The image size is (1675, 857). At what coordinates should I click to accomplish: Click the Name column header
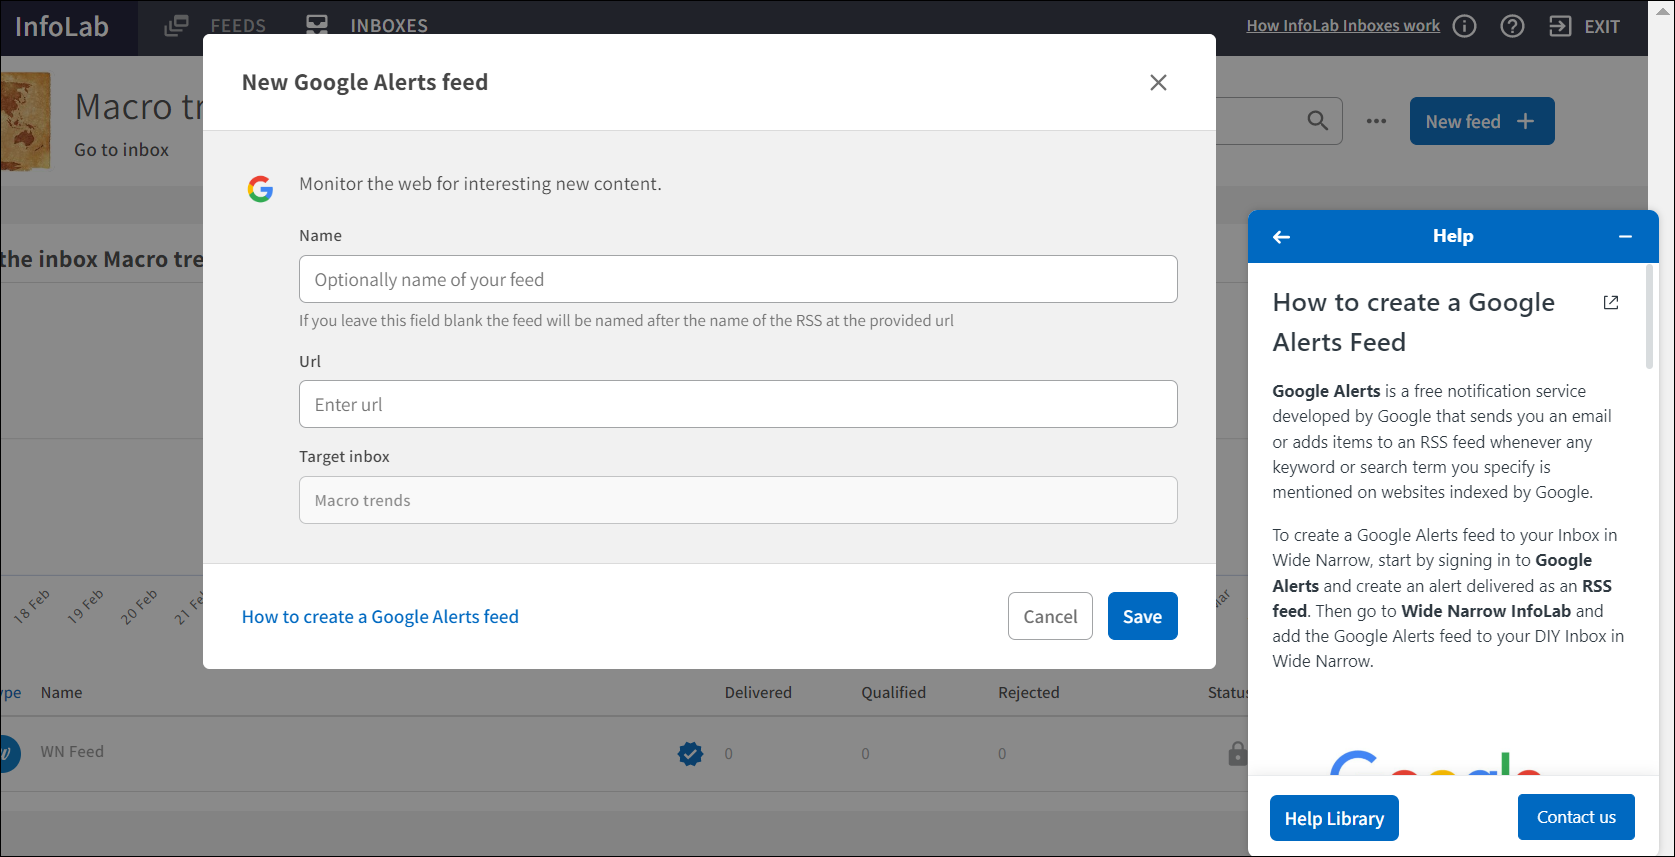pyautogui.click(x=61, y=692)
